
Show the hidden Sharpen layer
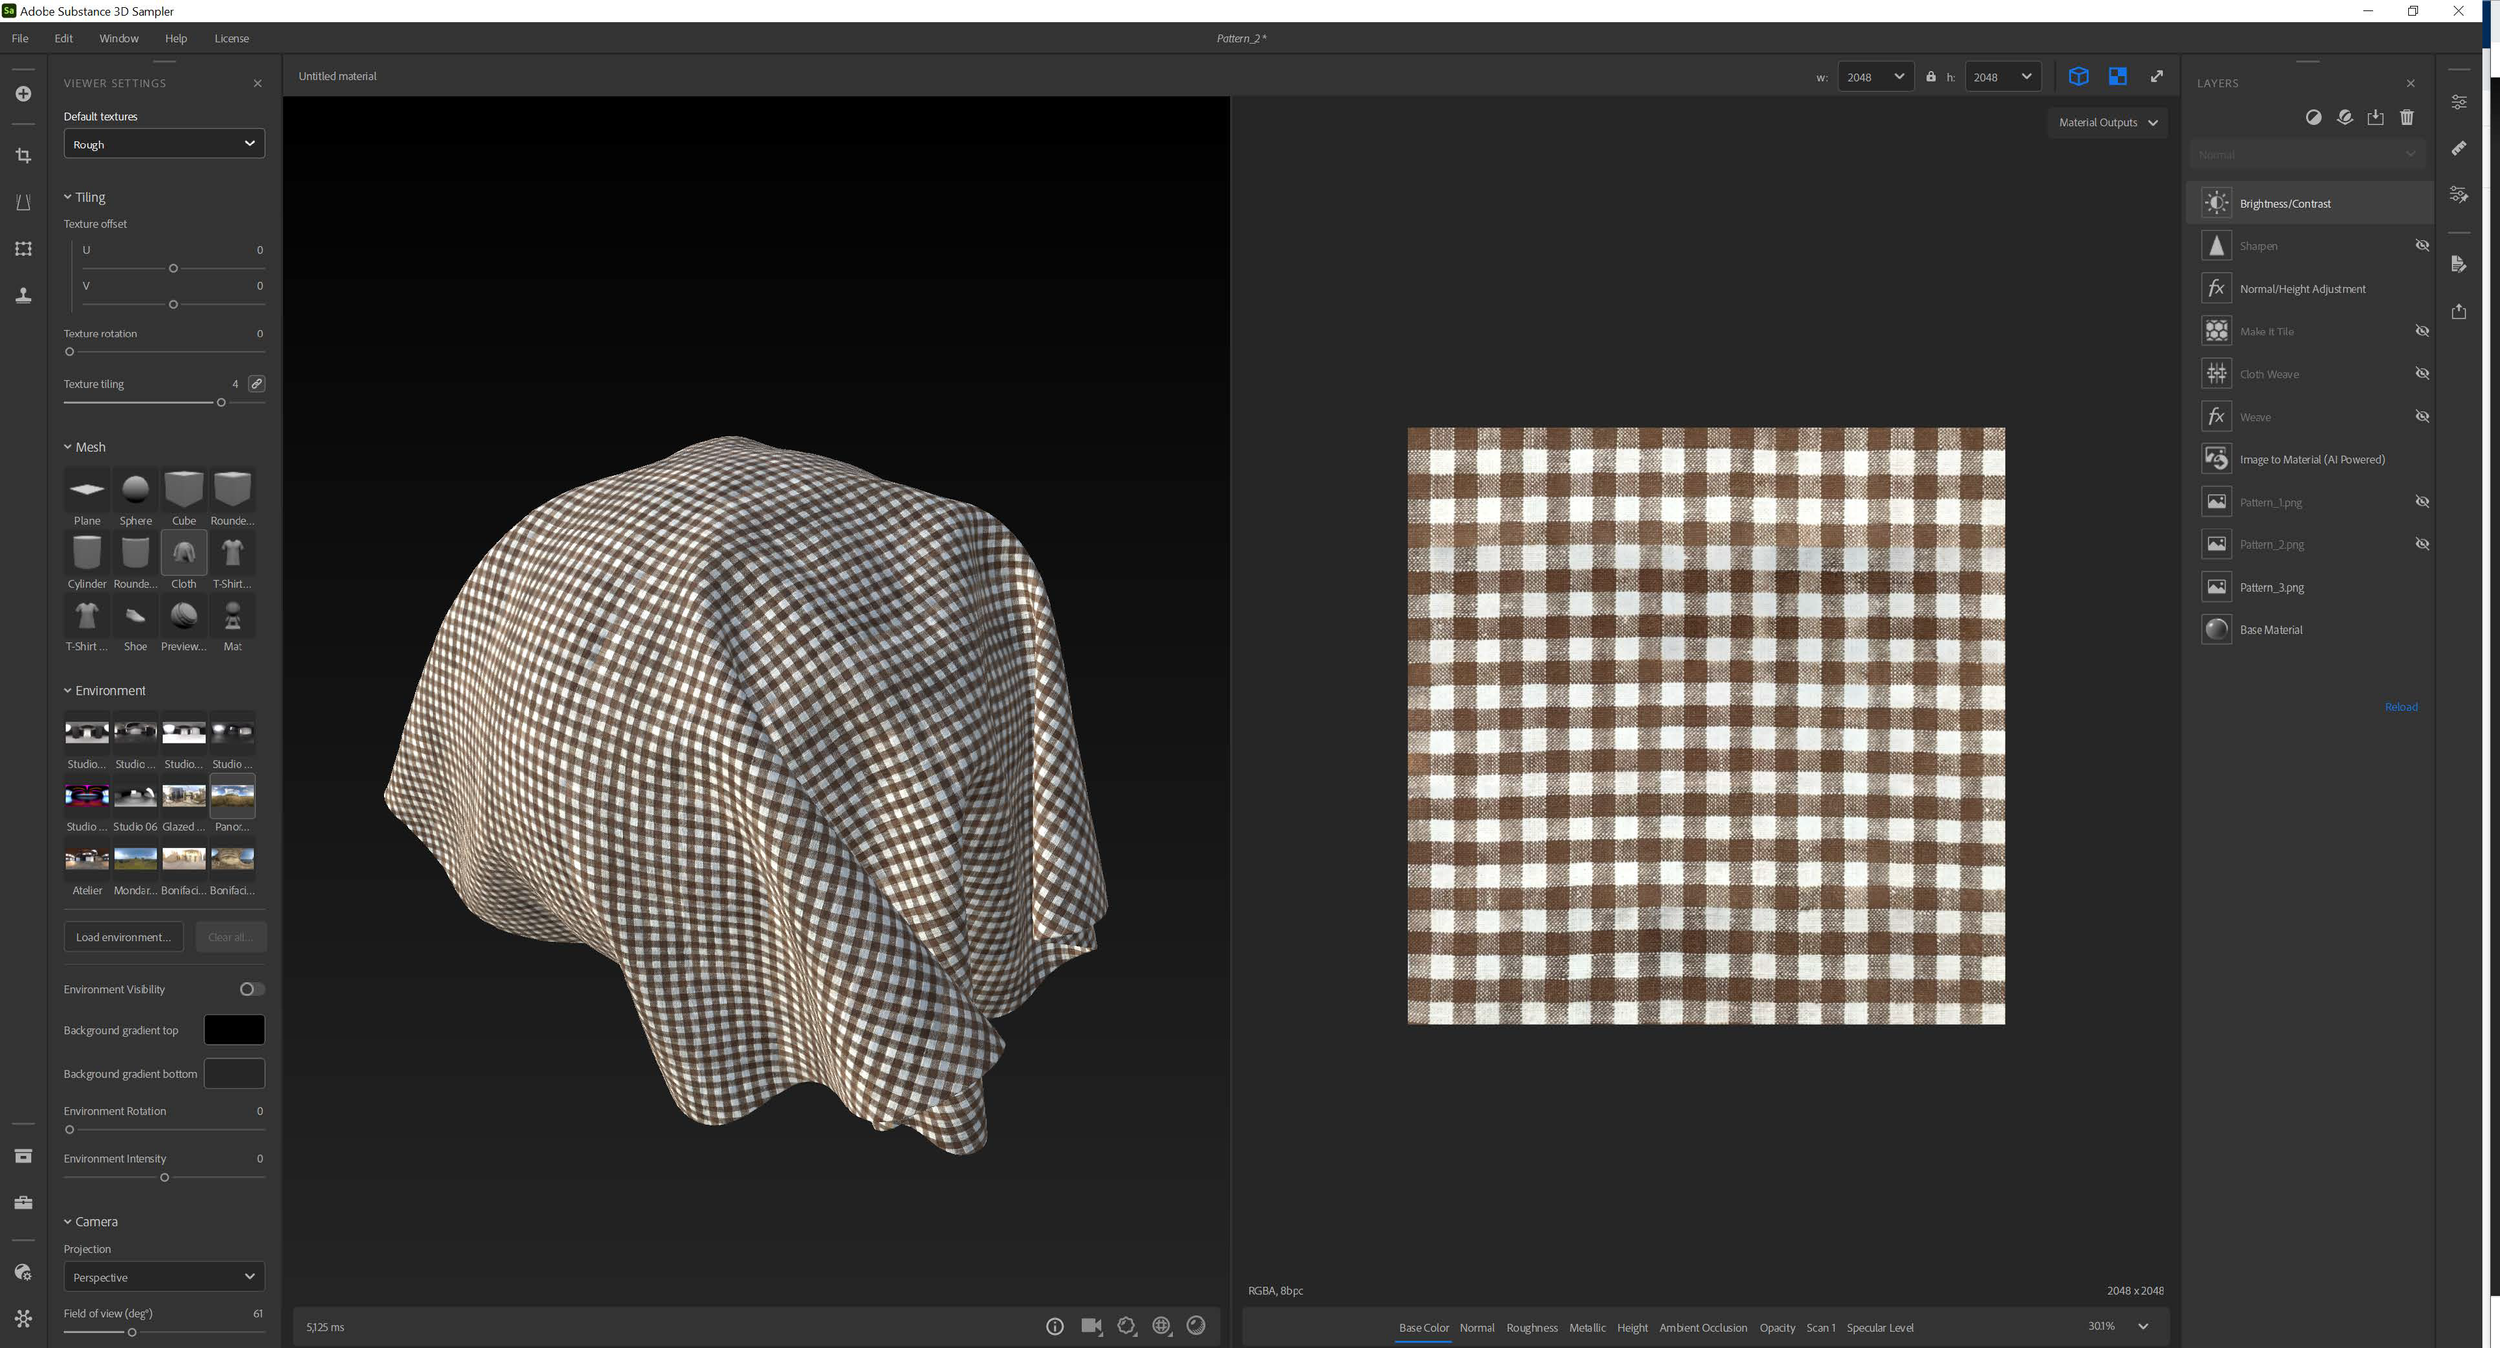[x=2422, y=246]
